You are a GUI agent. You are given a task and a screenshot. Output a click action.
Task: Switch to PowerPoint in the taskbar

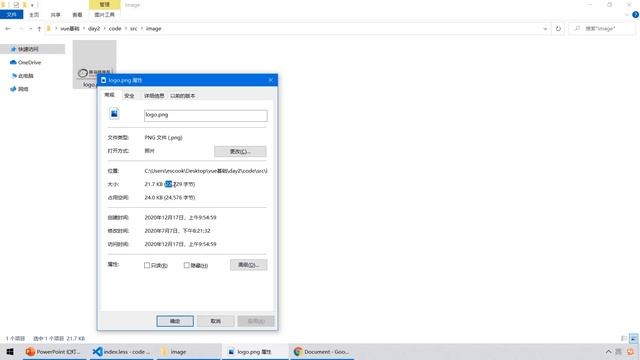54,351
